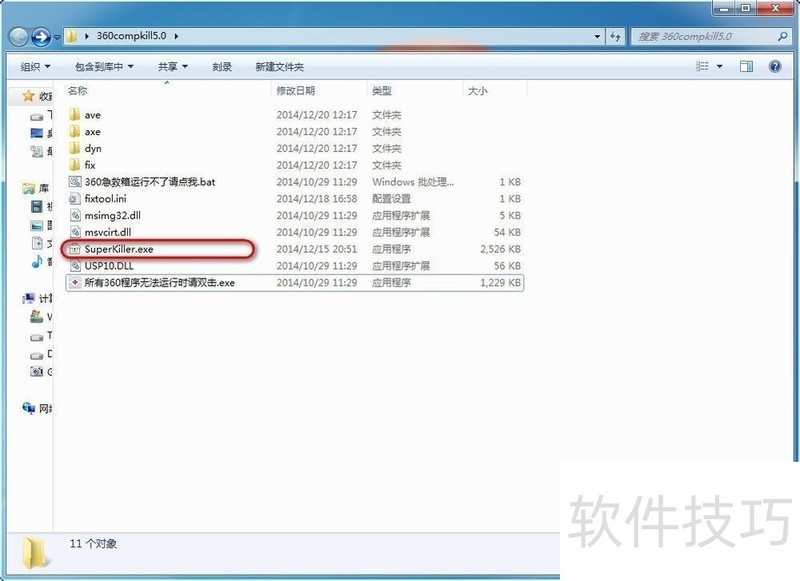
Task: Open the 共享 dropdown menu
Action: (172, 67)
